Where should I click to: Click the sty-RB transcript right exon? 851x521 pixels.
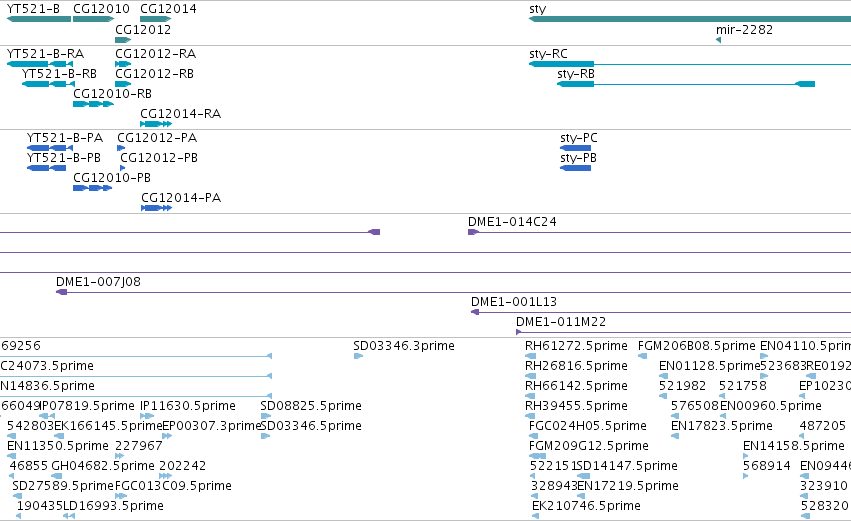pos(805,84)
